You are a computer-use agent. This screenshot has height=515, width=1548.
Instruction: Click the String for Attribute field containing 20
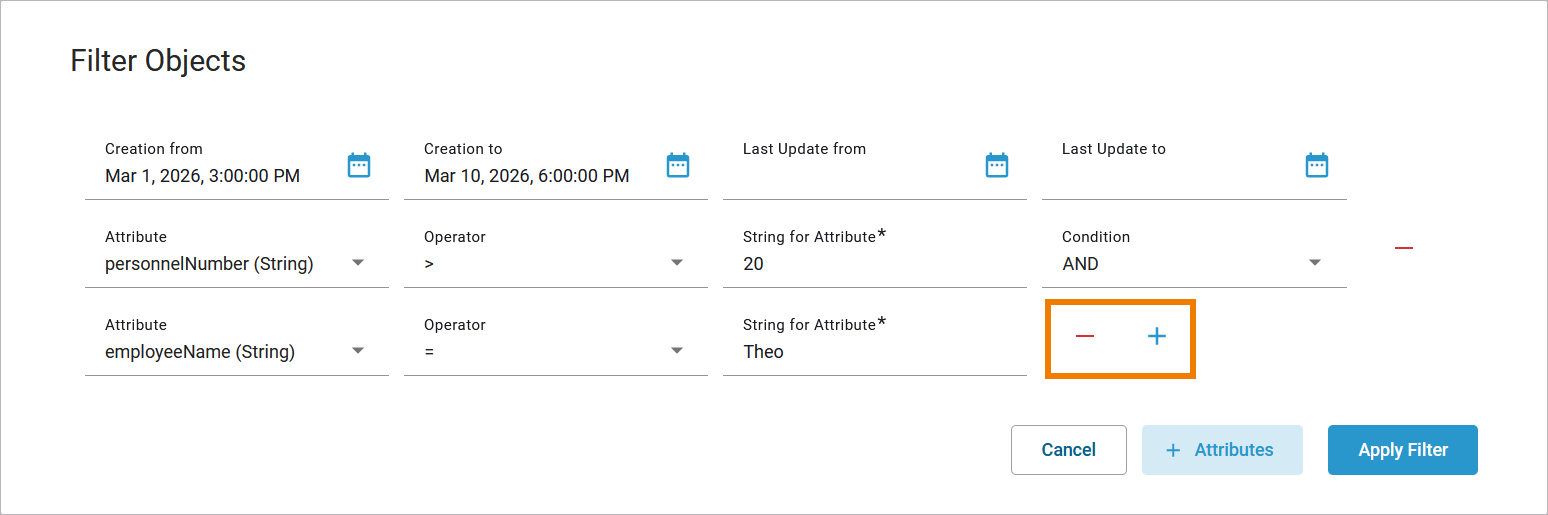870,264
